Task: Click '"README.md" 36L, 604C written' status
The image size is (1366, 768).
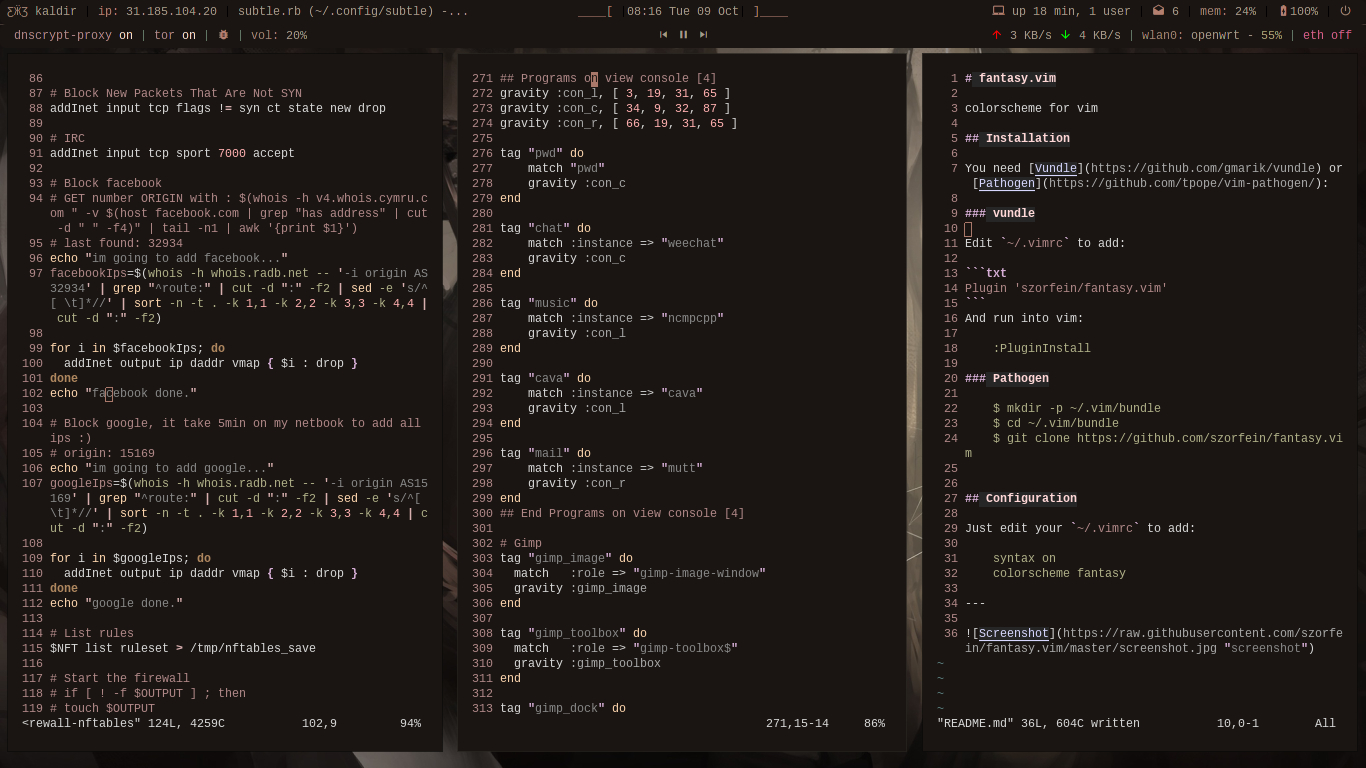Action: [1038, 723]
